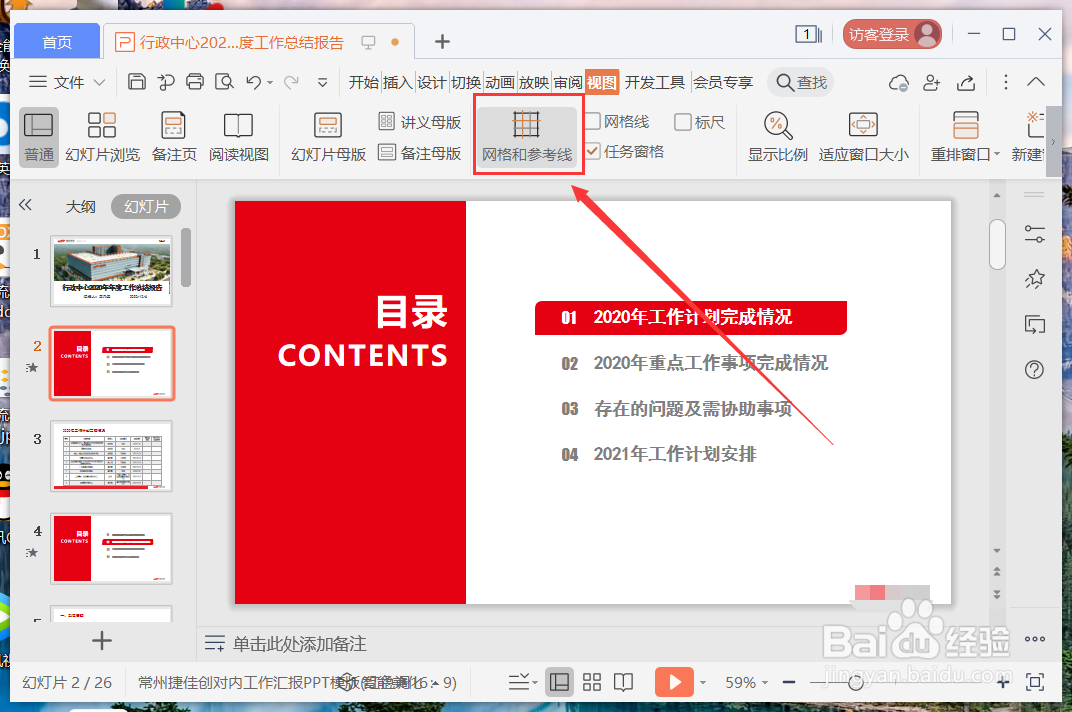Expand 重排窗口 dropdown
Screen dimensions: 1072x712
[997, 155]
